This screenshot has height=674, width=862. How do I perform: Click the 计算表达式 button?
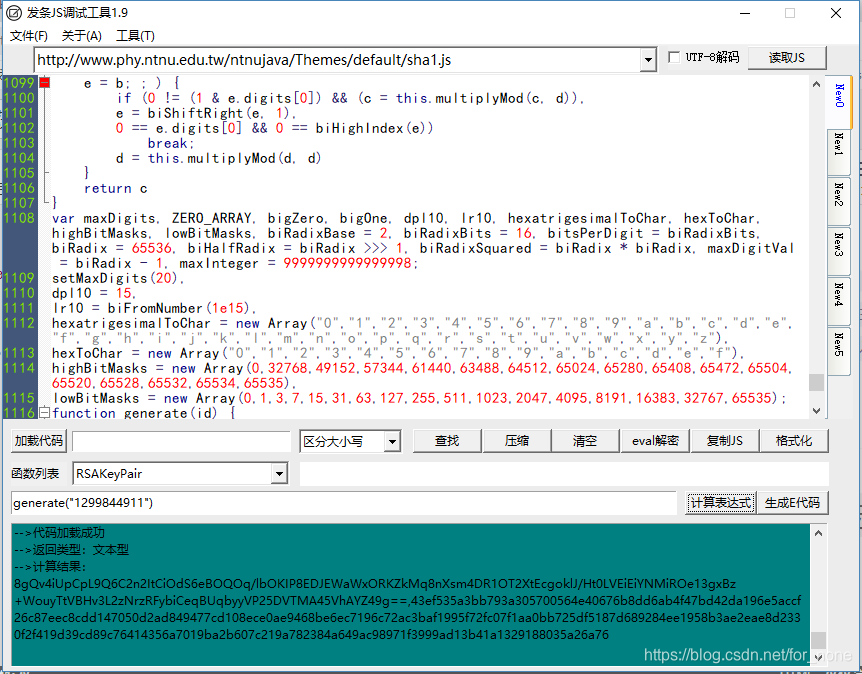[721, 502]
